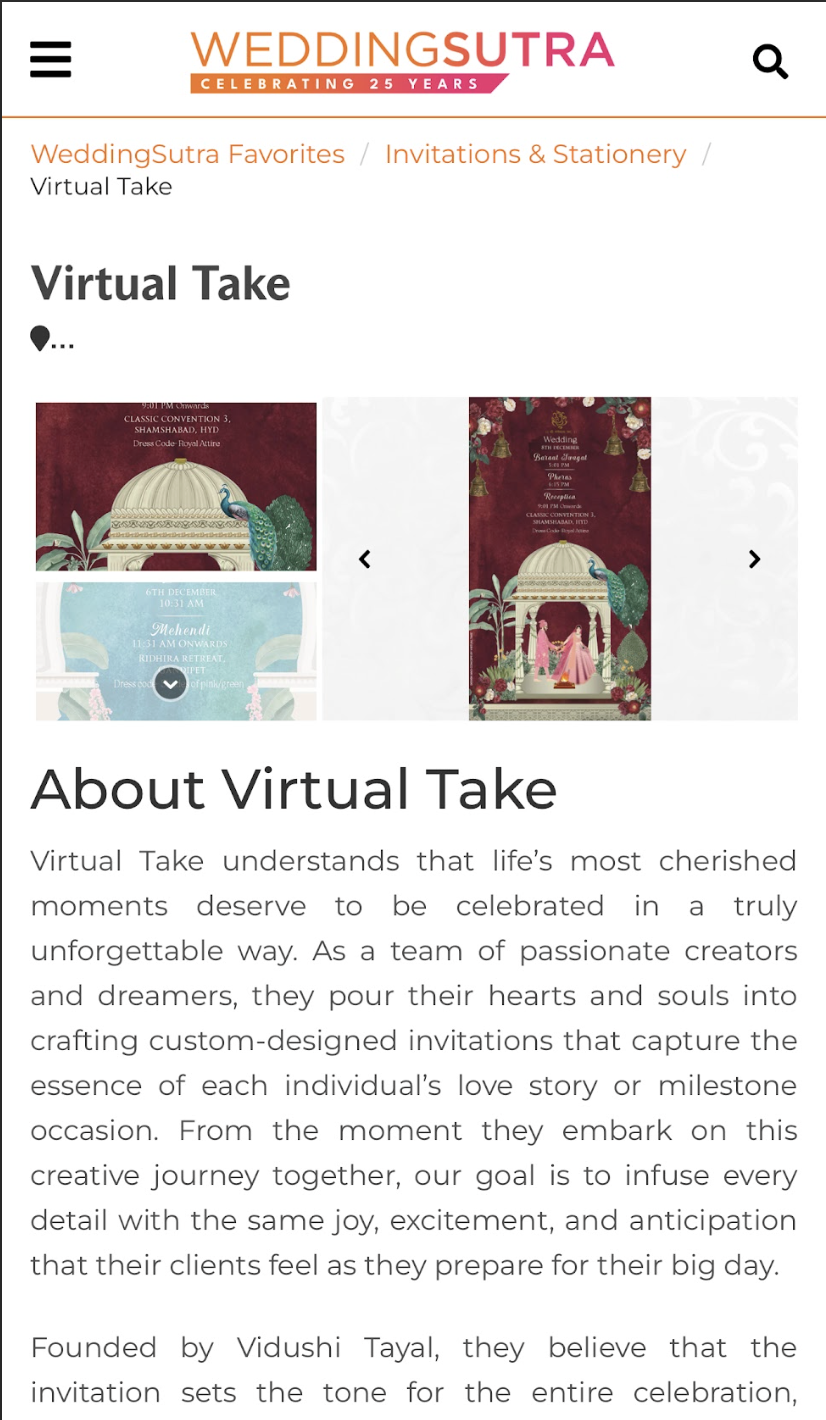Select the blue Mehendi invitation thumbnail

176,651
